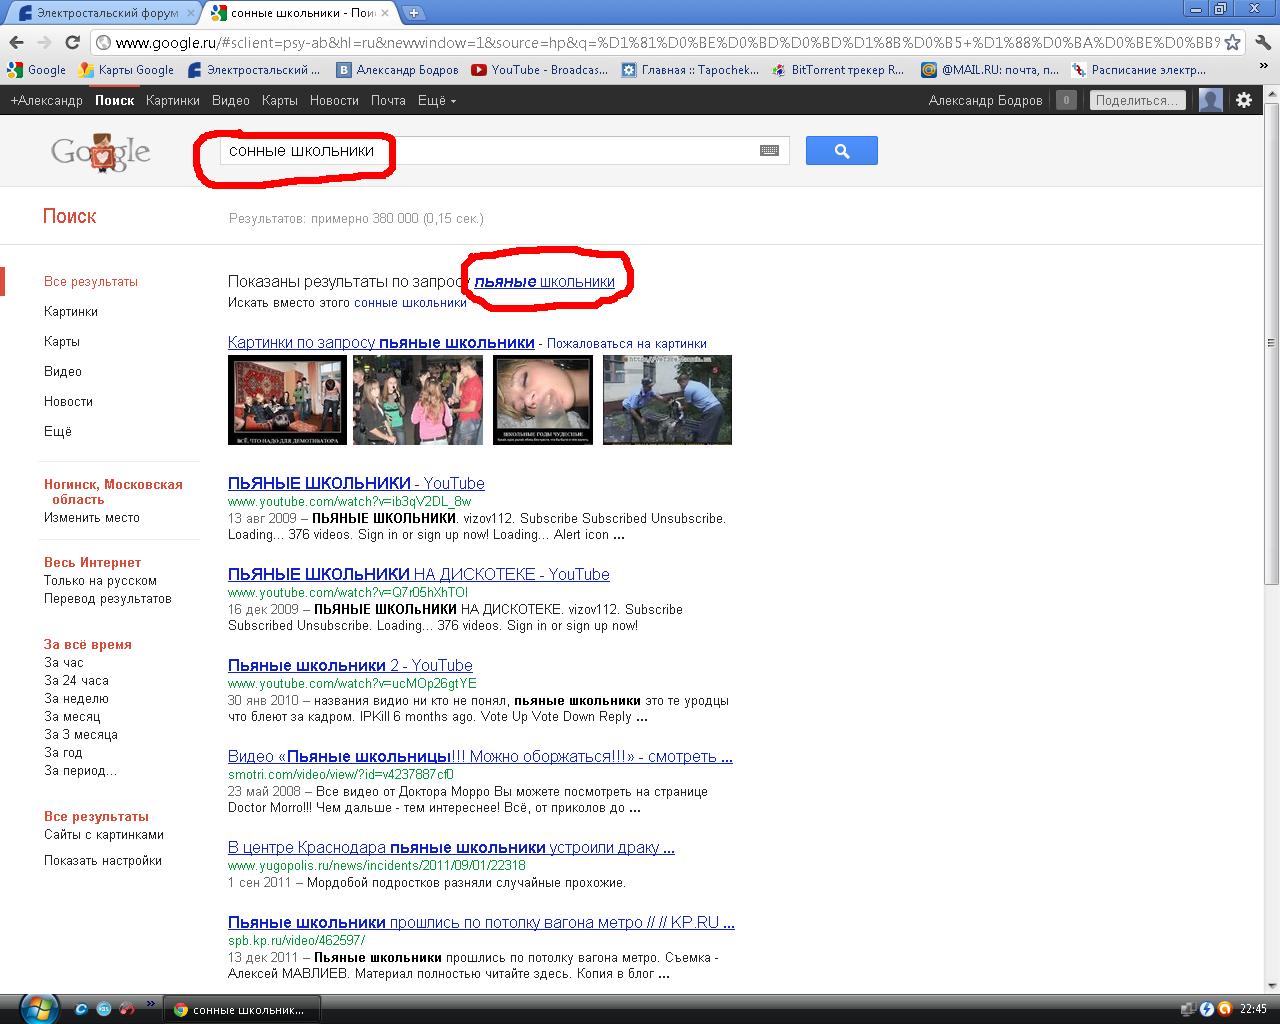The width and height of the screenshot is (1280, 1024).
Task: Open the Главная :: Tapochek bookmark
Action: point(690,70)
